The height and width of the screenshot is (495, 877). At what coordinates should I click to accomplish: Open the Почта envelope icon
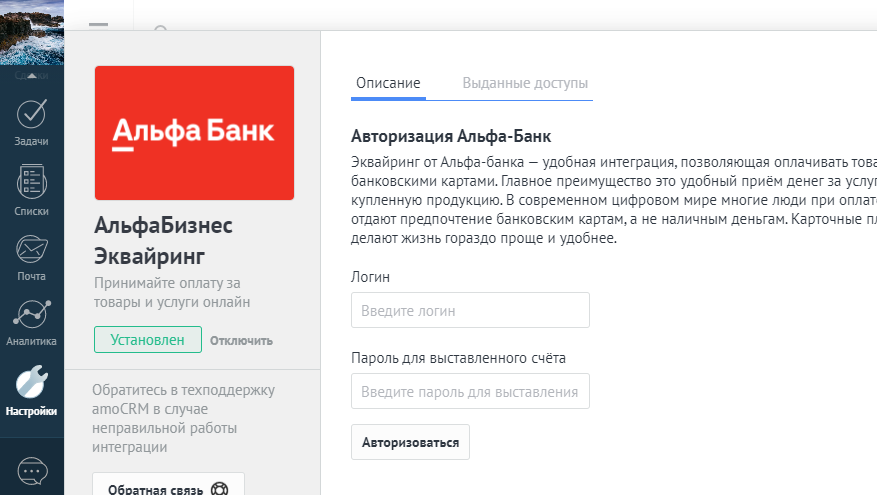(32, 255)
